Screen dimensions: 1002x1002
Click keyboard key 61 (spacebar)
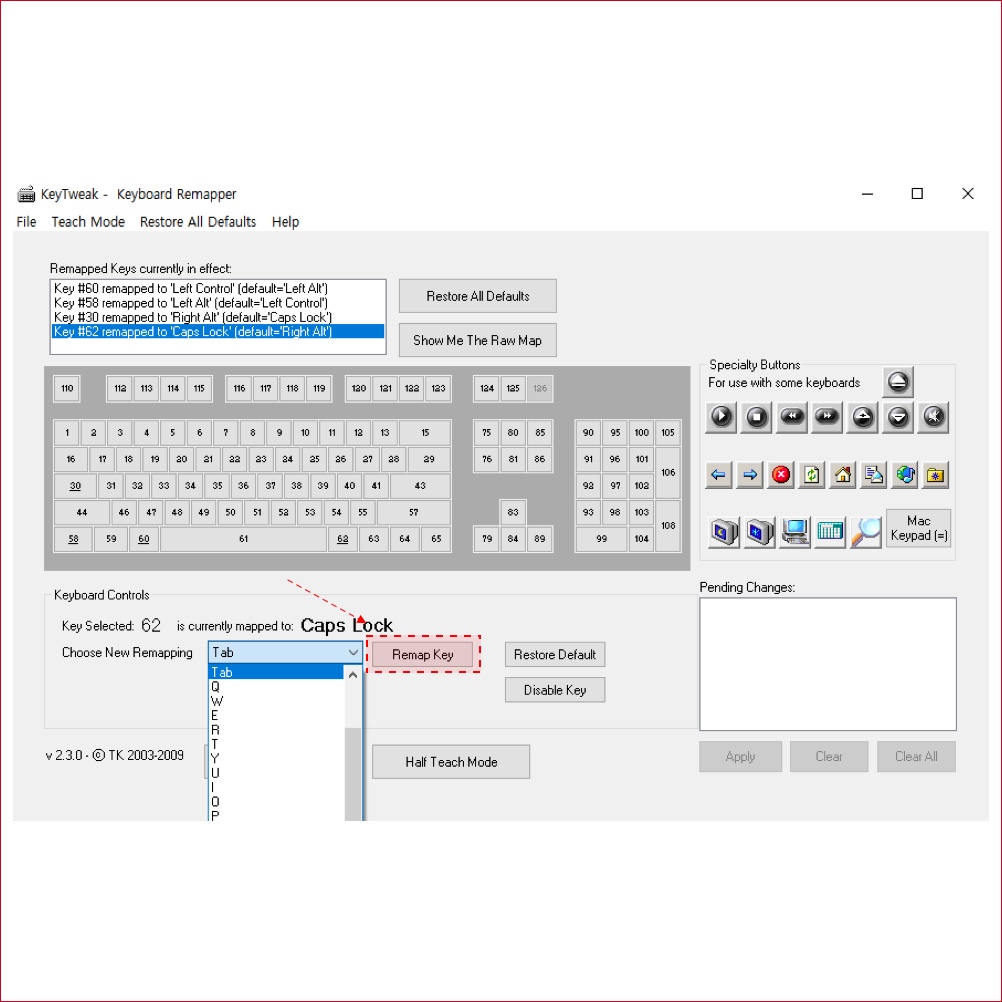(x=243, y=539)
